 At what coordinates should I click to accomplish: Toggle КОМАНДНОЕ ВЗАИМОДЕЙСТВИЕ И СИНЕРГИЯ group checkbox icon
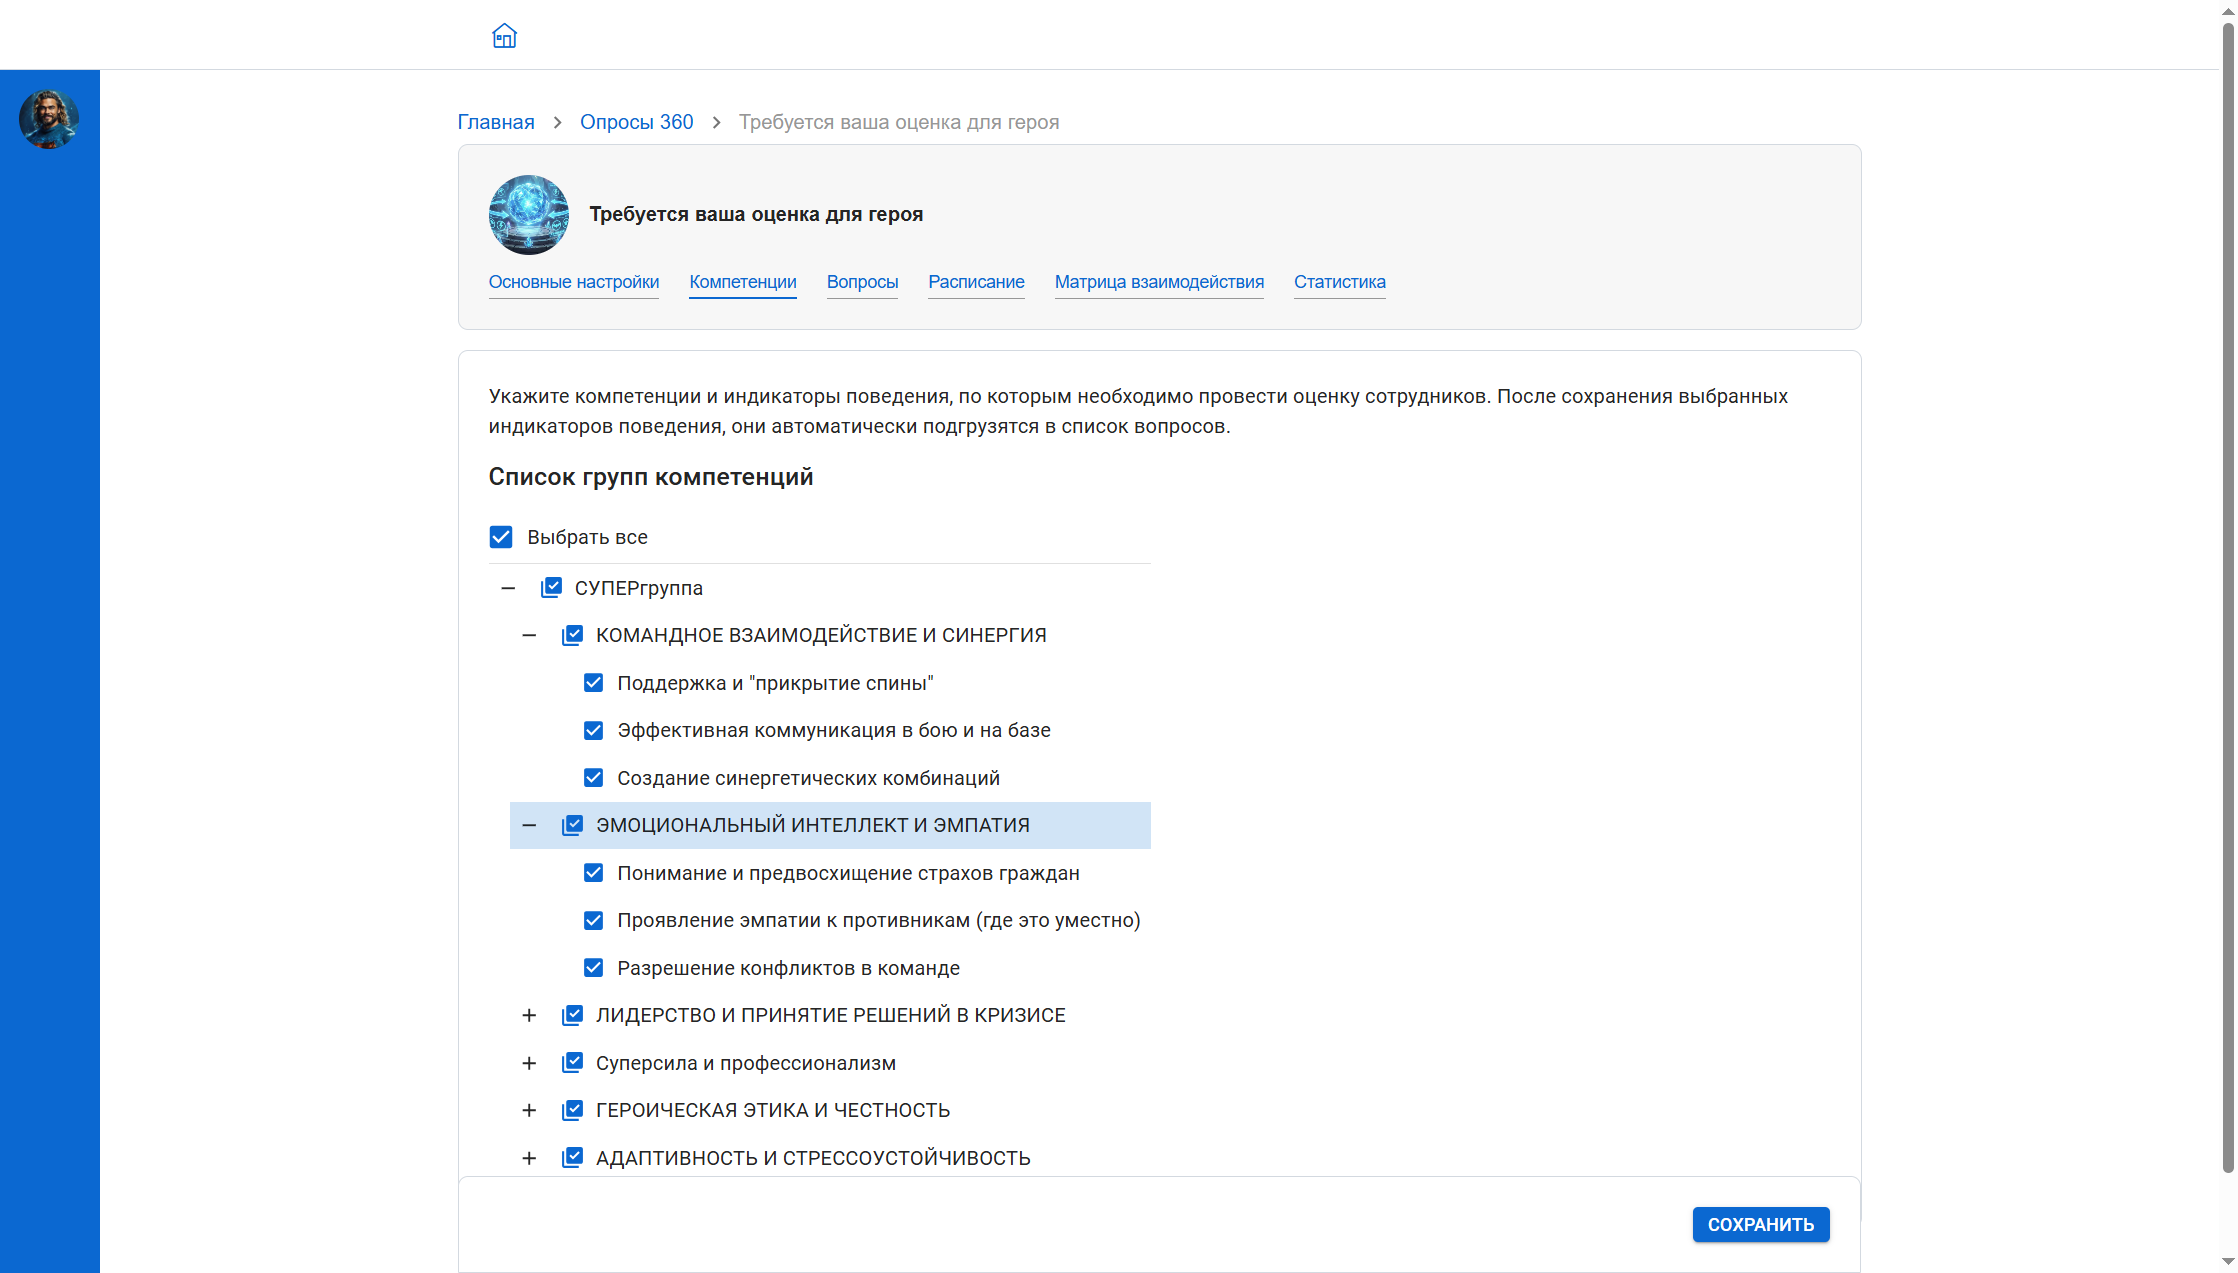coord(572,635)
